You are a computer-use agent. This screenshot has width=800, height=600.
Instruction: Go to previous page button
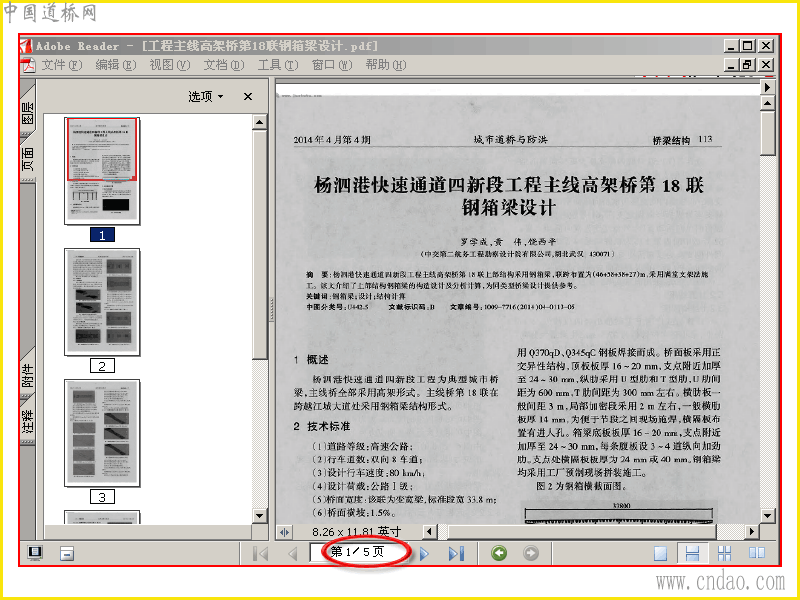pos(292,553)
